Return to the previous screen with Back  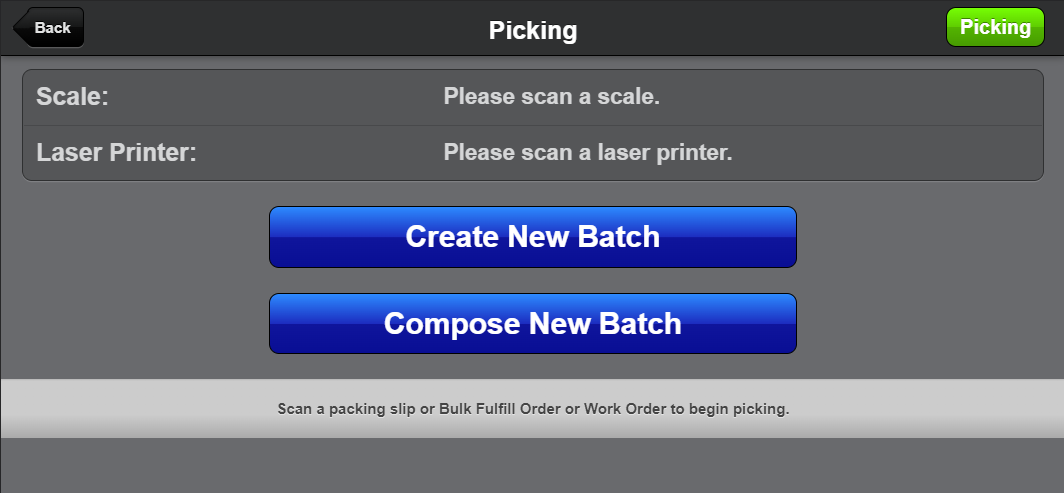49,28
